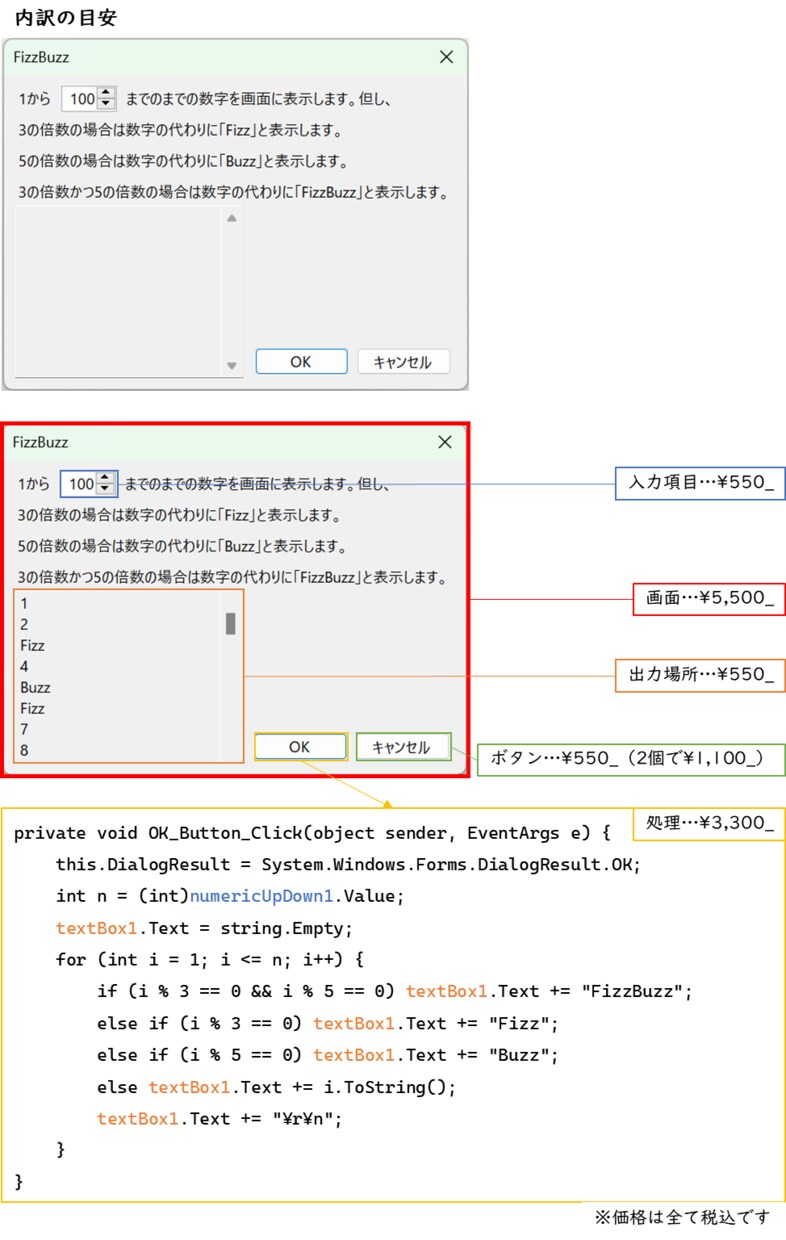Click the "else if (i % 5 == 0)" code line

(x=327, y=1055)
